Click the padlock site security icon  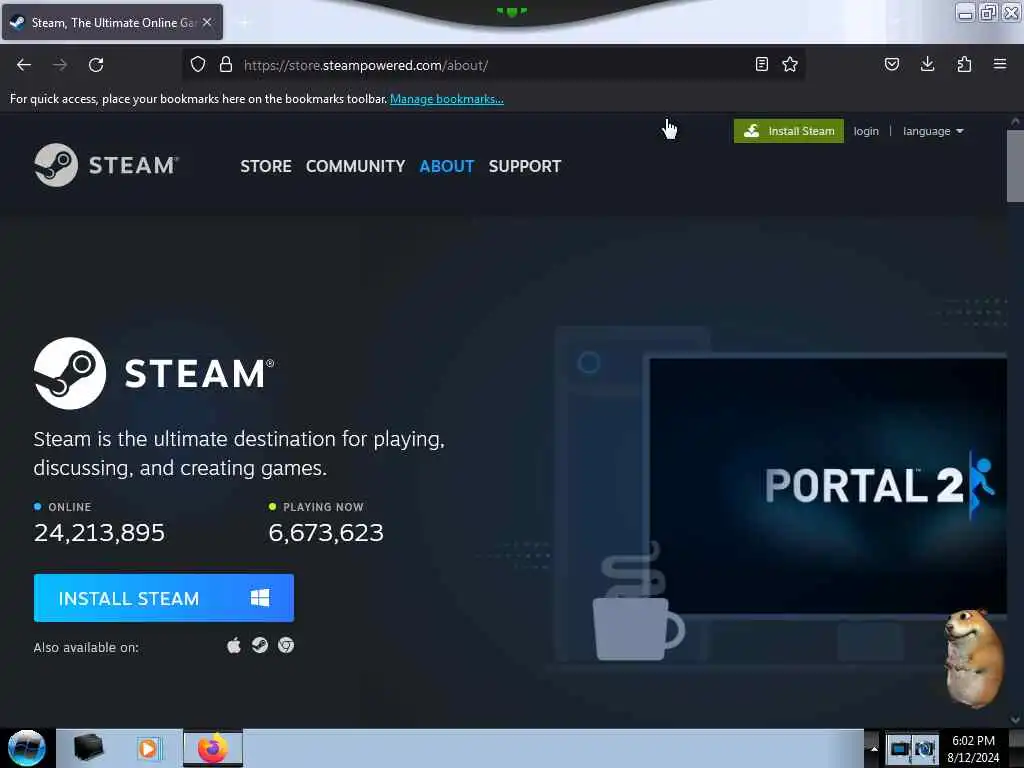click(x=226, y=65)
